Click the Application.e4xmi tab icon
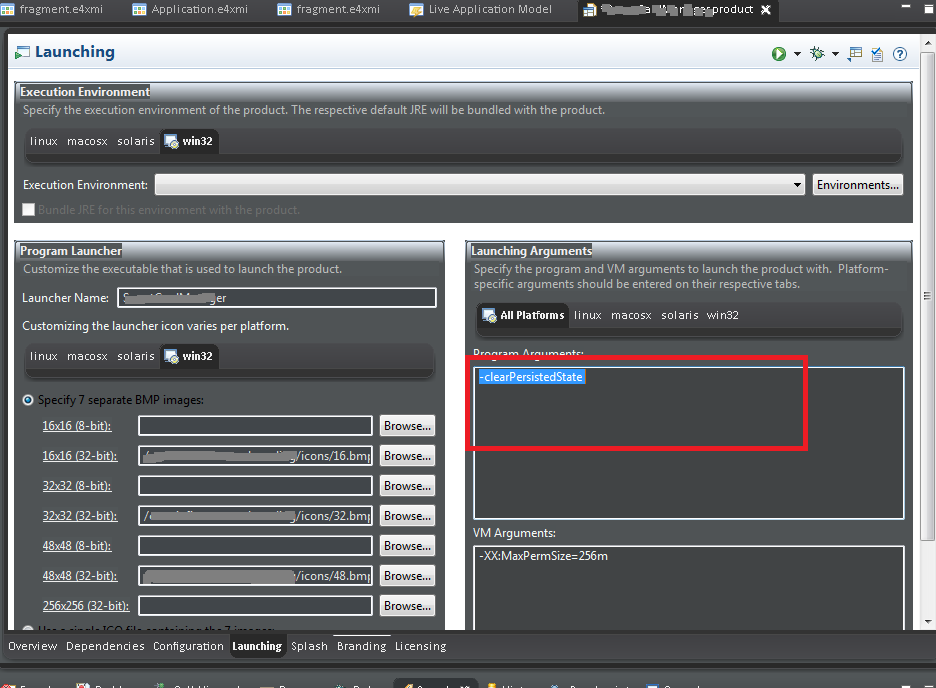This screenshot has height=688, width=936. (139, 10)
